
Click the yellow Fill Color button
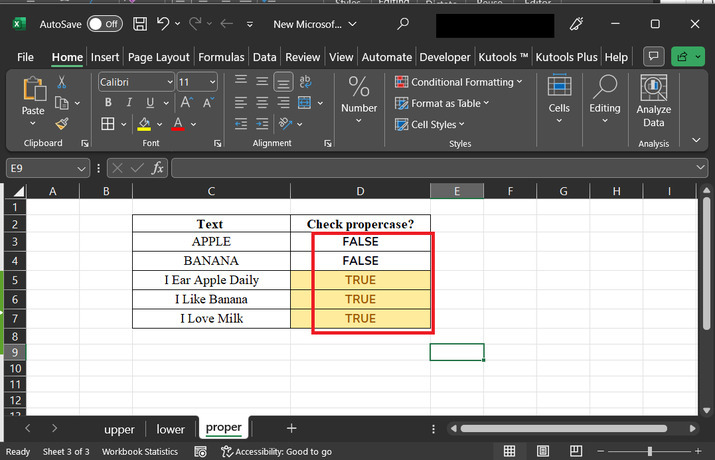point(144,124)
